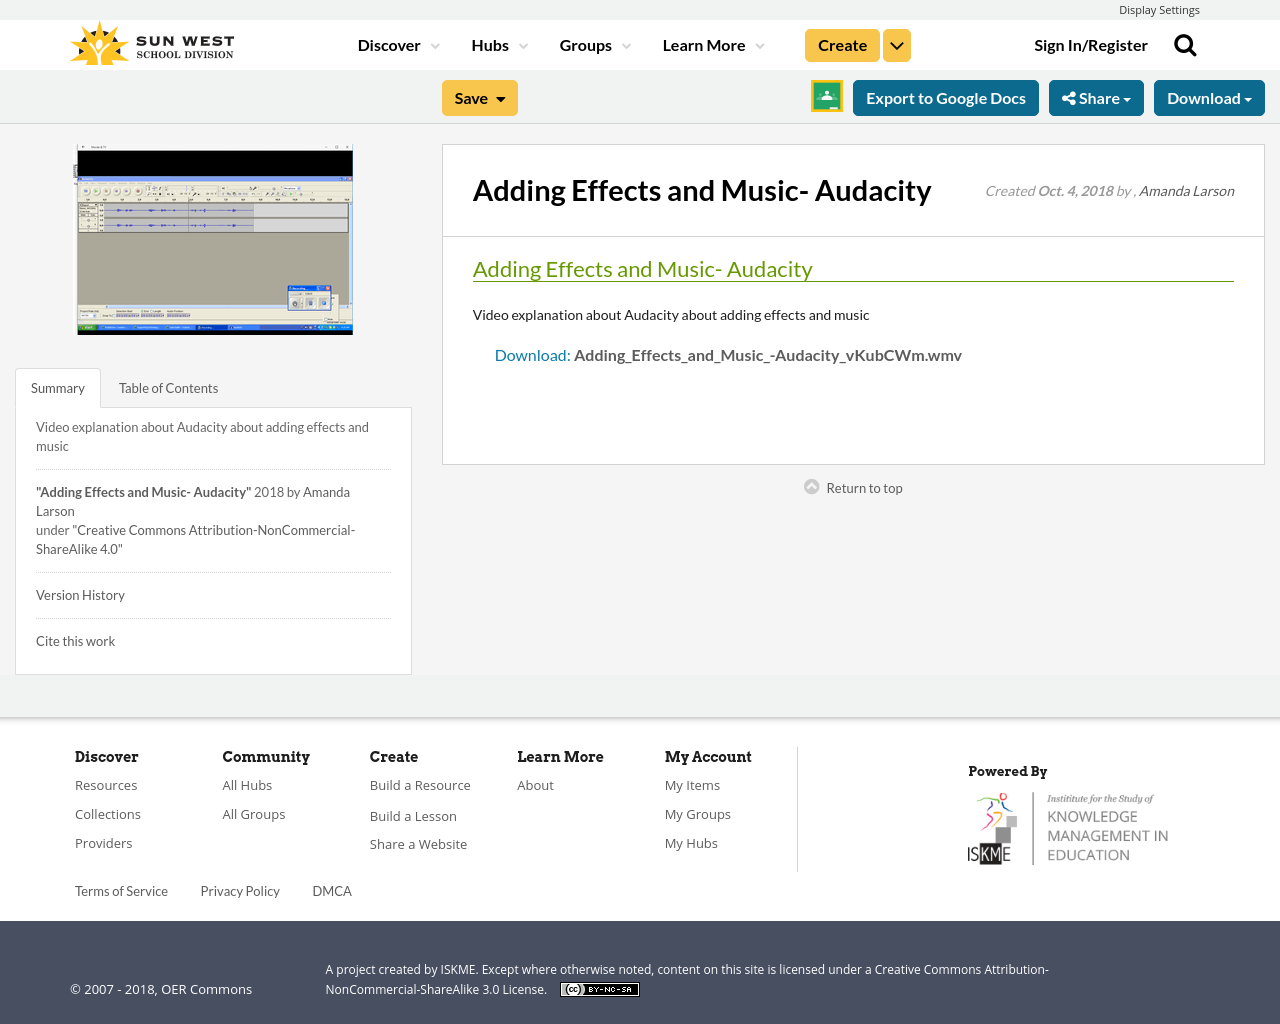Switch to the Table of Contents tab
The height and width of the screenshot is (1024, 1280).
[x=168, y=387]
